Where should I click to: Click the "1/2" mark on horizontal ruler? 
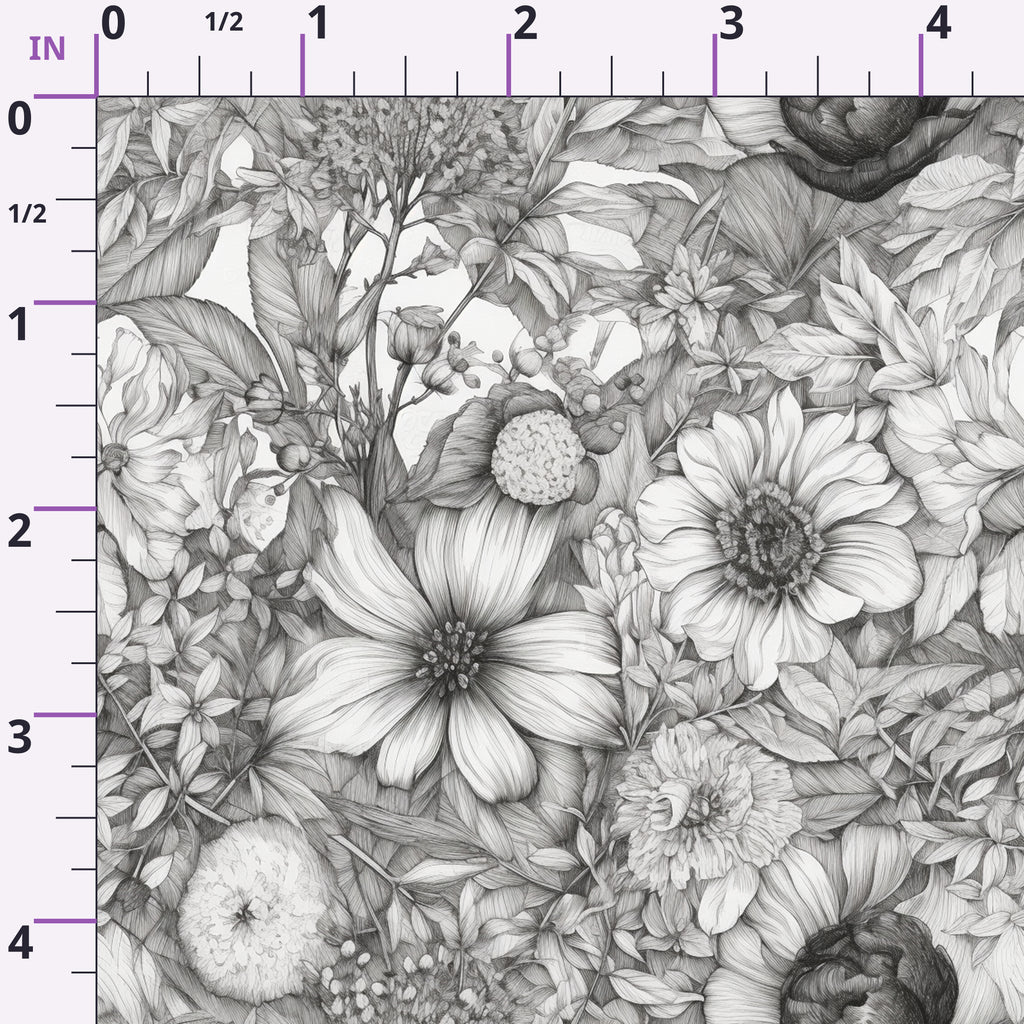pyautogui.click(x=224, y=22)
